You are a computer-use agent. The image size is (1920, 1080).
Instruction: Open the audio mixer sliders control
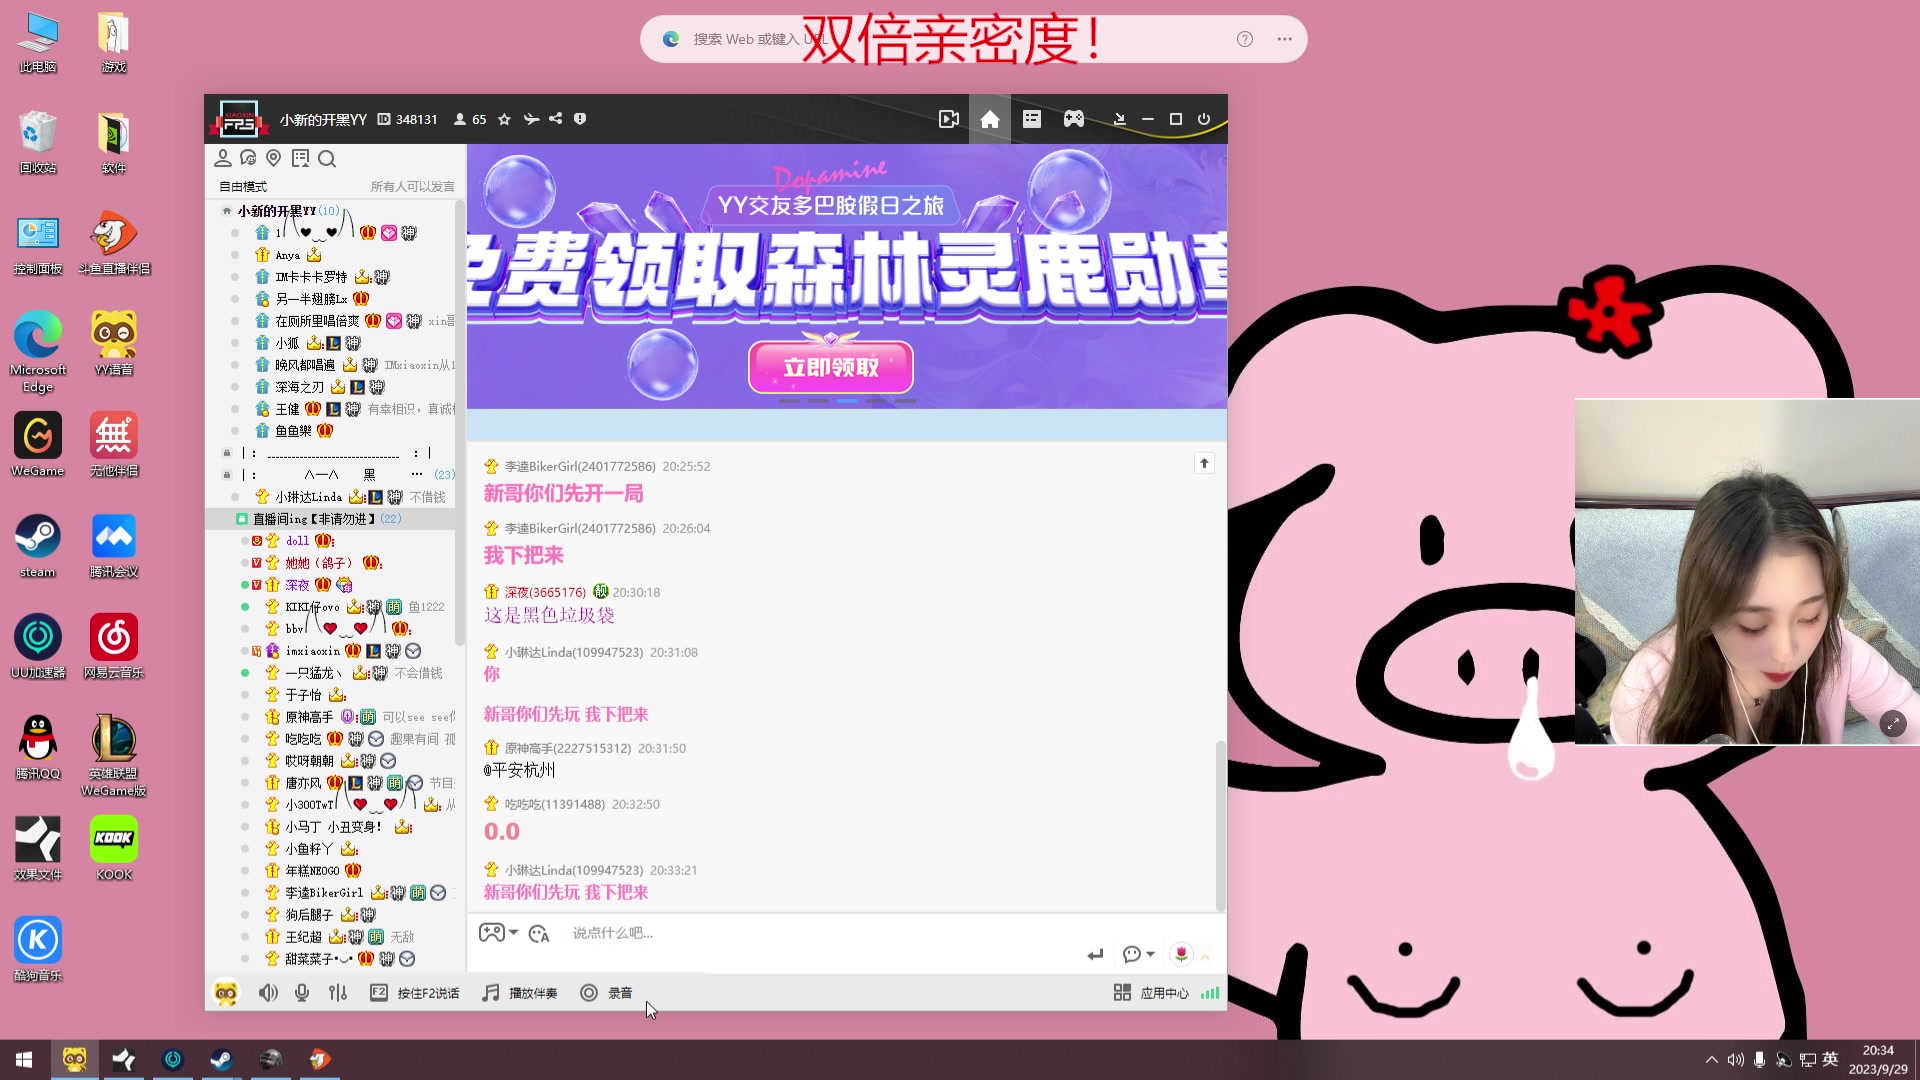coord(338,992)
